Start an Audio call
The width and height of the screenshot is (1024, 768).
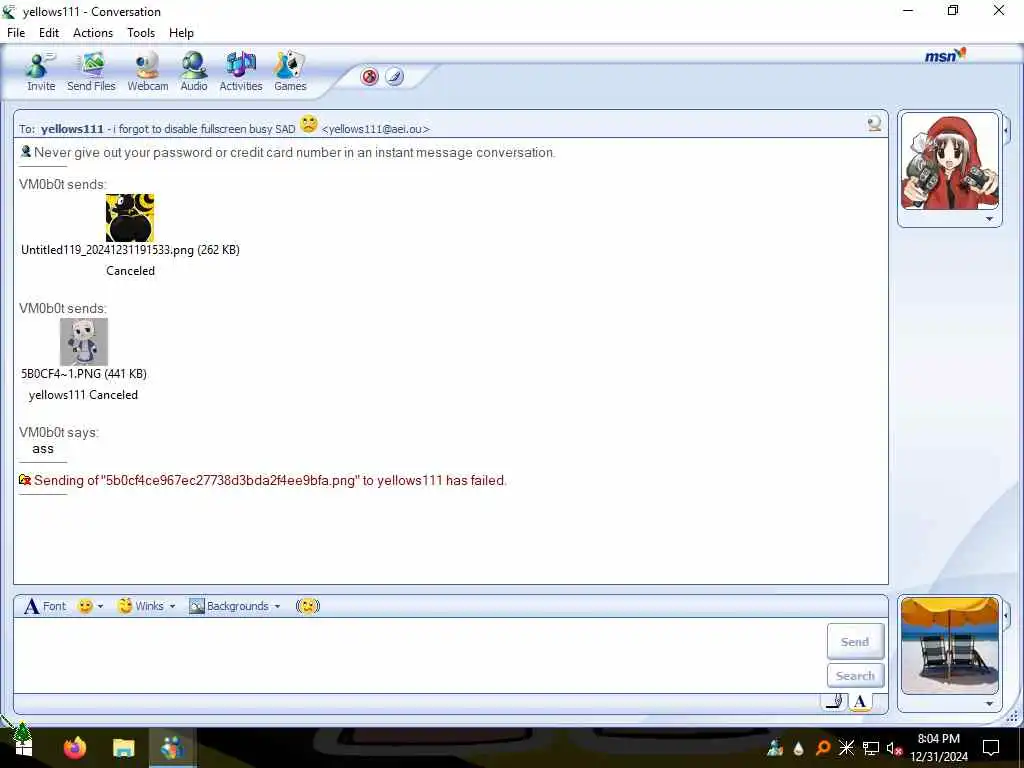tap(194, 72)
